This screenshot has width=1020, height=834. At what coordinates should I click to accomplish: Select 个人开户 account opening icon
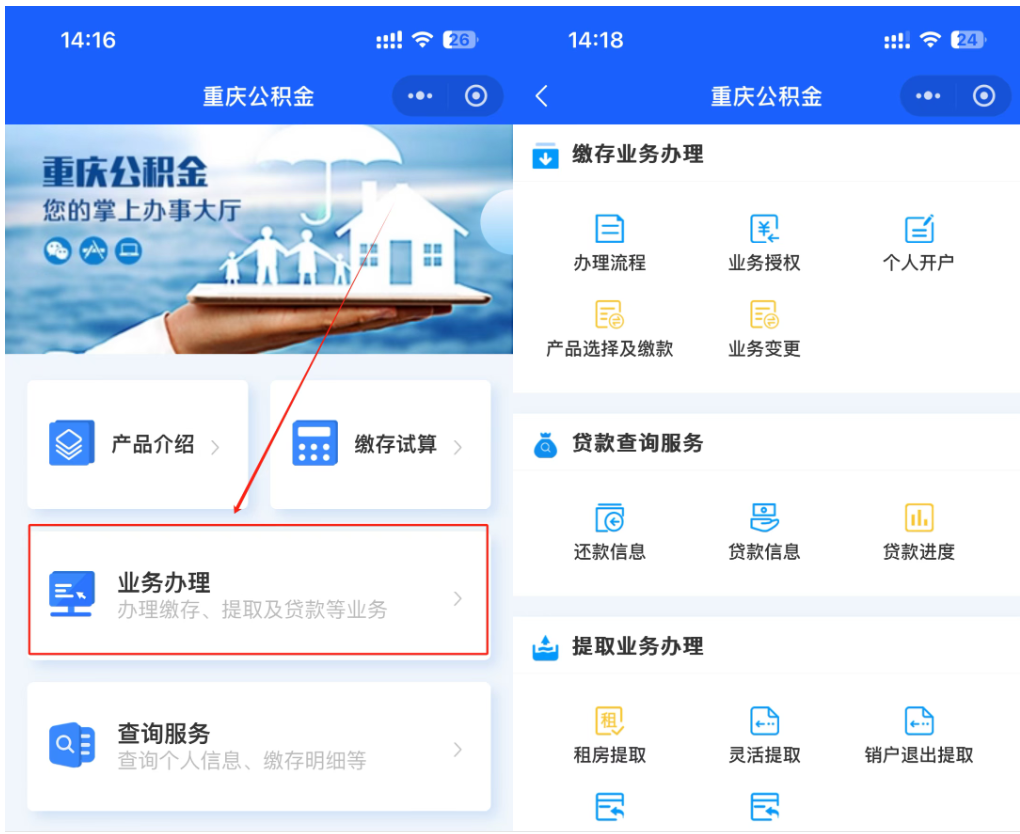click(x=918, y=230)
